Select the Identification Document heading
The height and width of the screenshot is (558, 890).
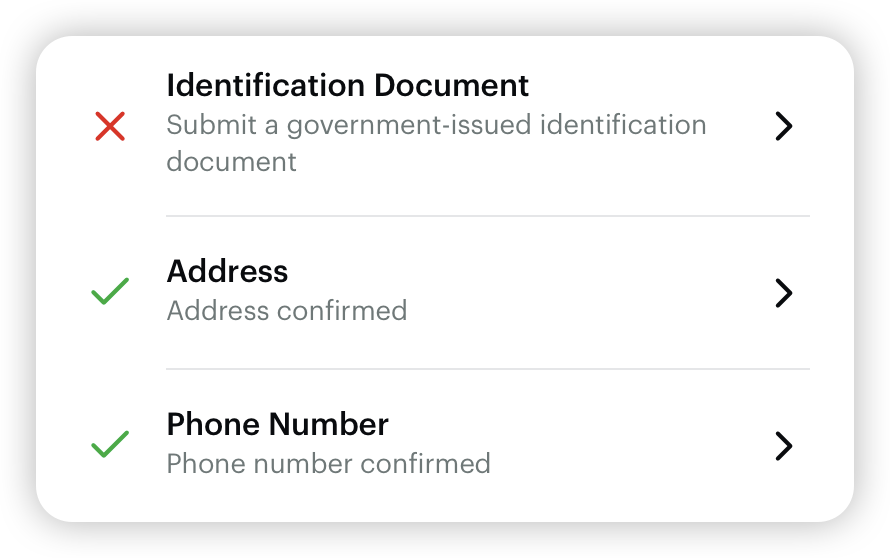click(347, 86)
